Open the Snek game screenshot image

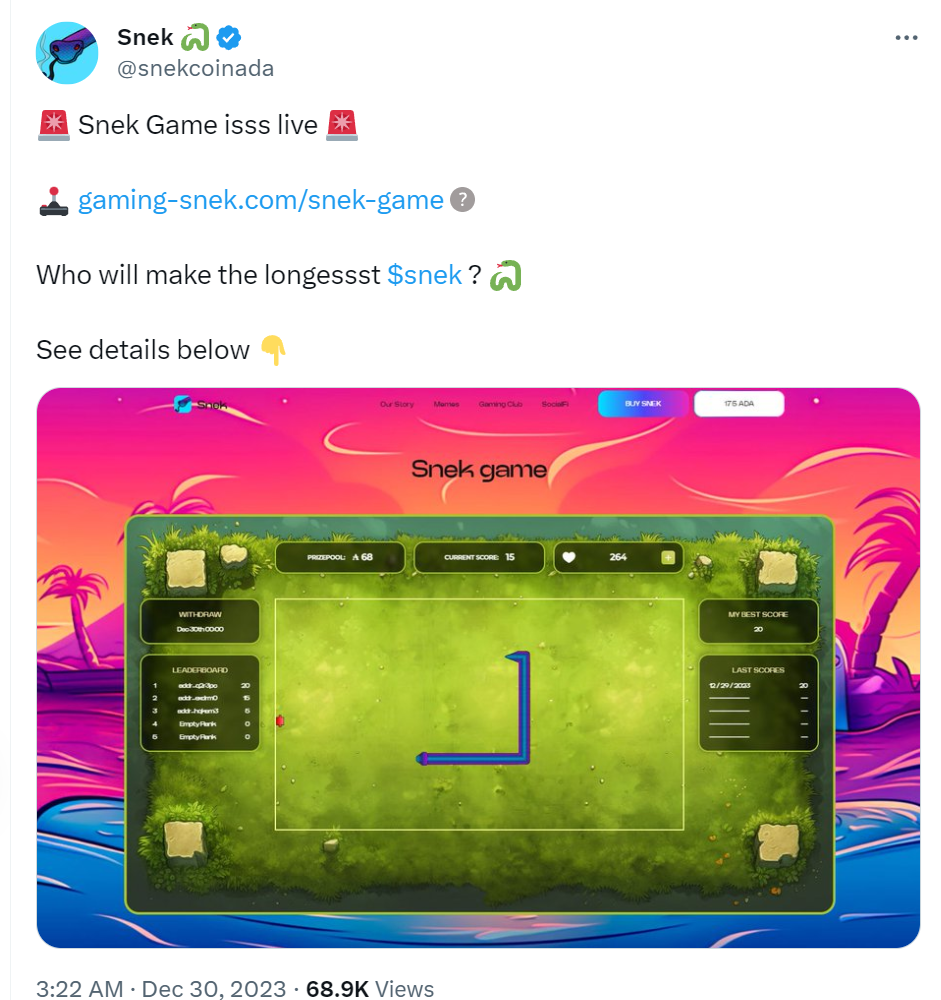pyautogui.click(x=478, y=668)
